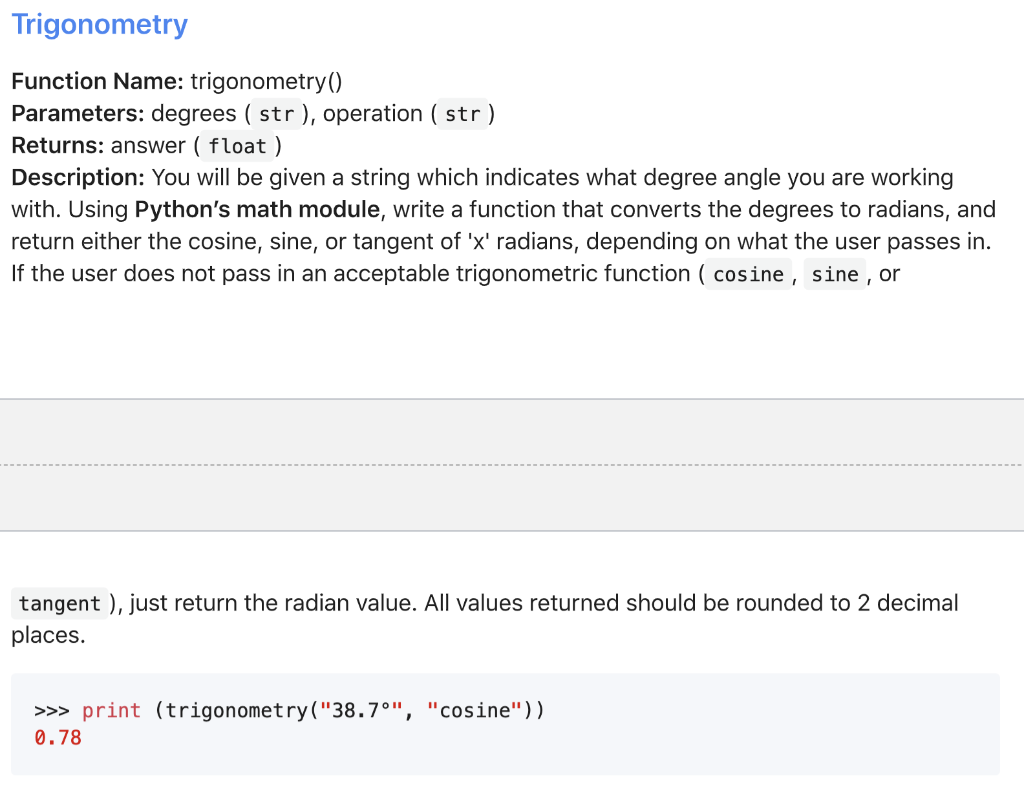The image size is (1024, 789).
Task: Click the cosine inline code chip
Action: (748, 274)
